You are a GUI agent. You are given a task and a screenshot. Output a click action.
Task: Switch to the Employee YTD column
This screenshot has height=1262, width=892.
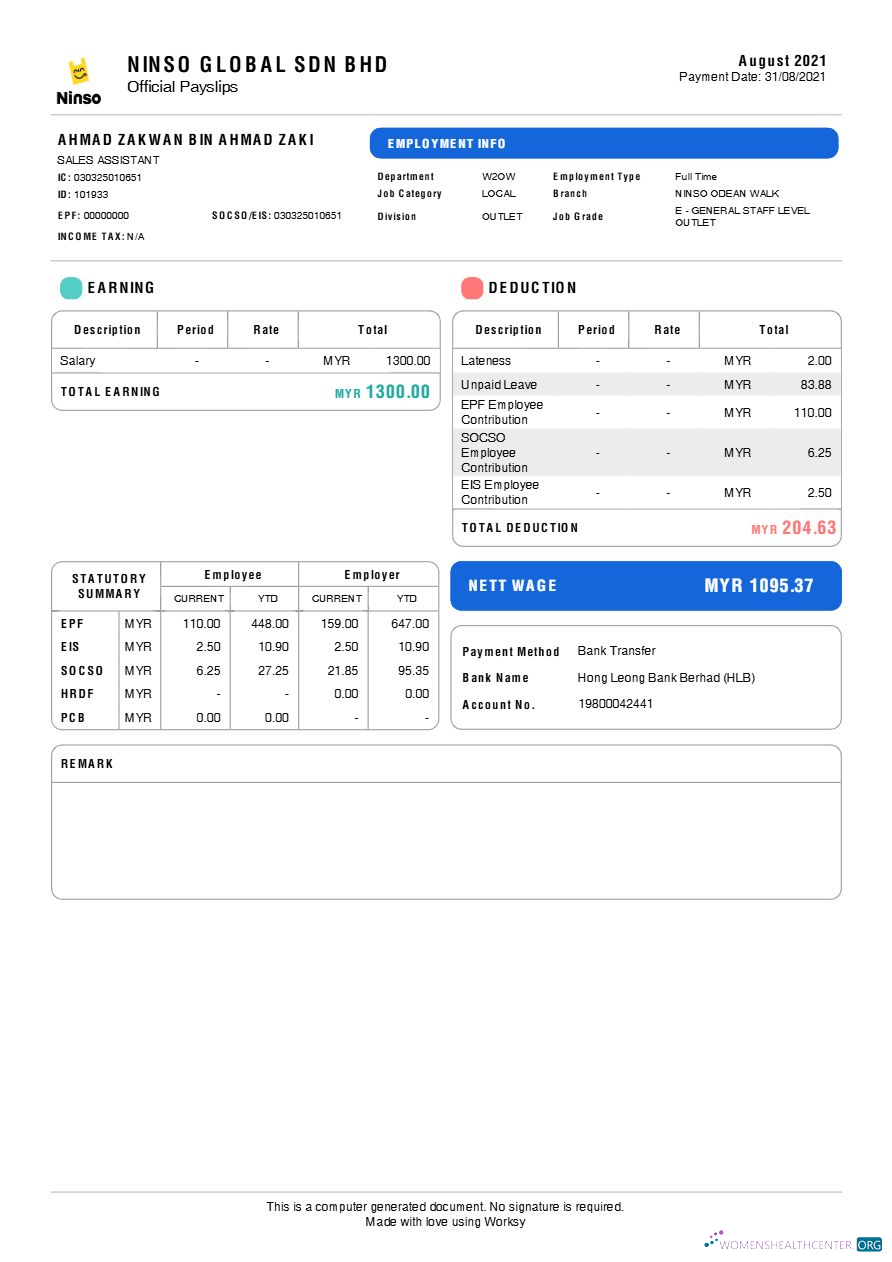tap(265, 598)
